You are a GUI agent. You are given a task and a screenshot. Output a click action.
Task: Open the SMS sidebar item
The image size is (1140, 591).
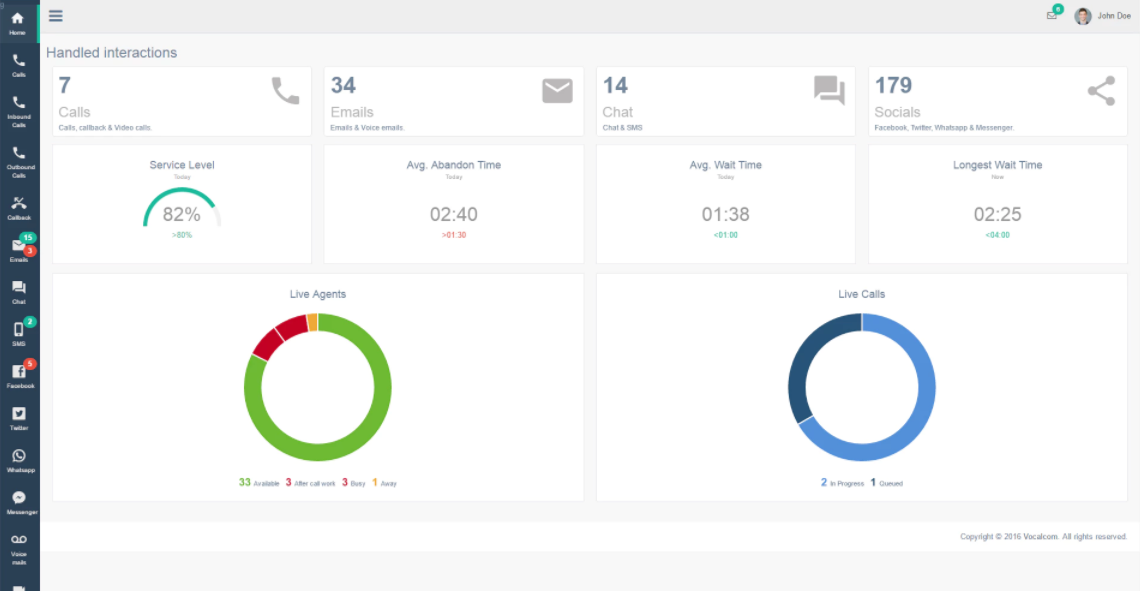(19, 334)
